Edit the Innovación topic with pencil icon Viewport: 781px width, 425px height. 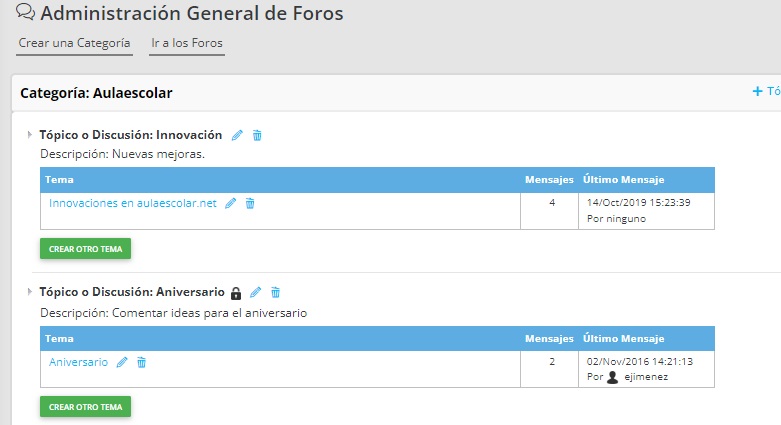[x=237, y=135]
